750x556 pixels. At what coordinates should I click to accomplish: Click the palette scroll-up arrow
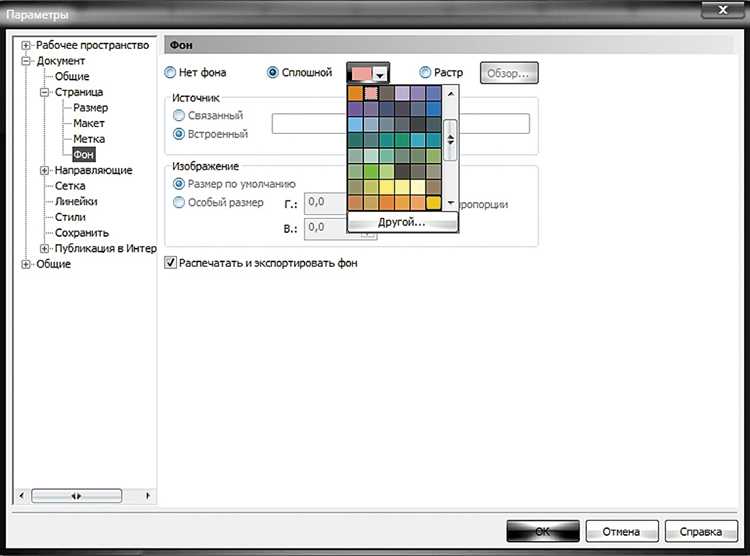[451, 94]
